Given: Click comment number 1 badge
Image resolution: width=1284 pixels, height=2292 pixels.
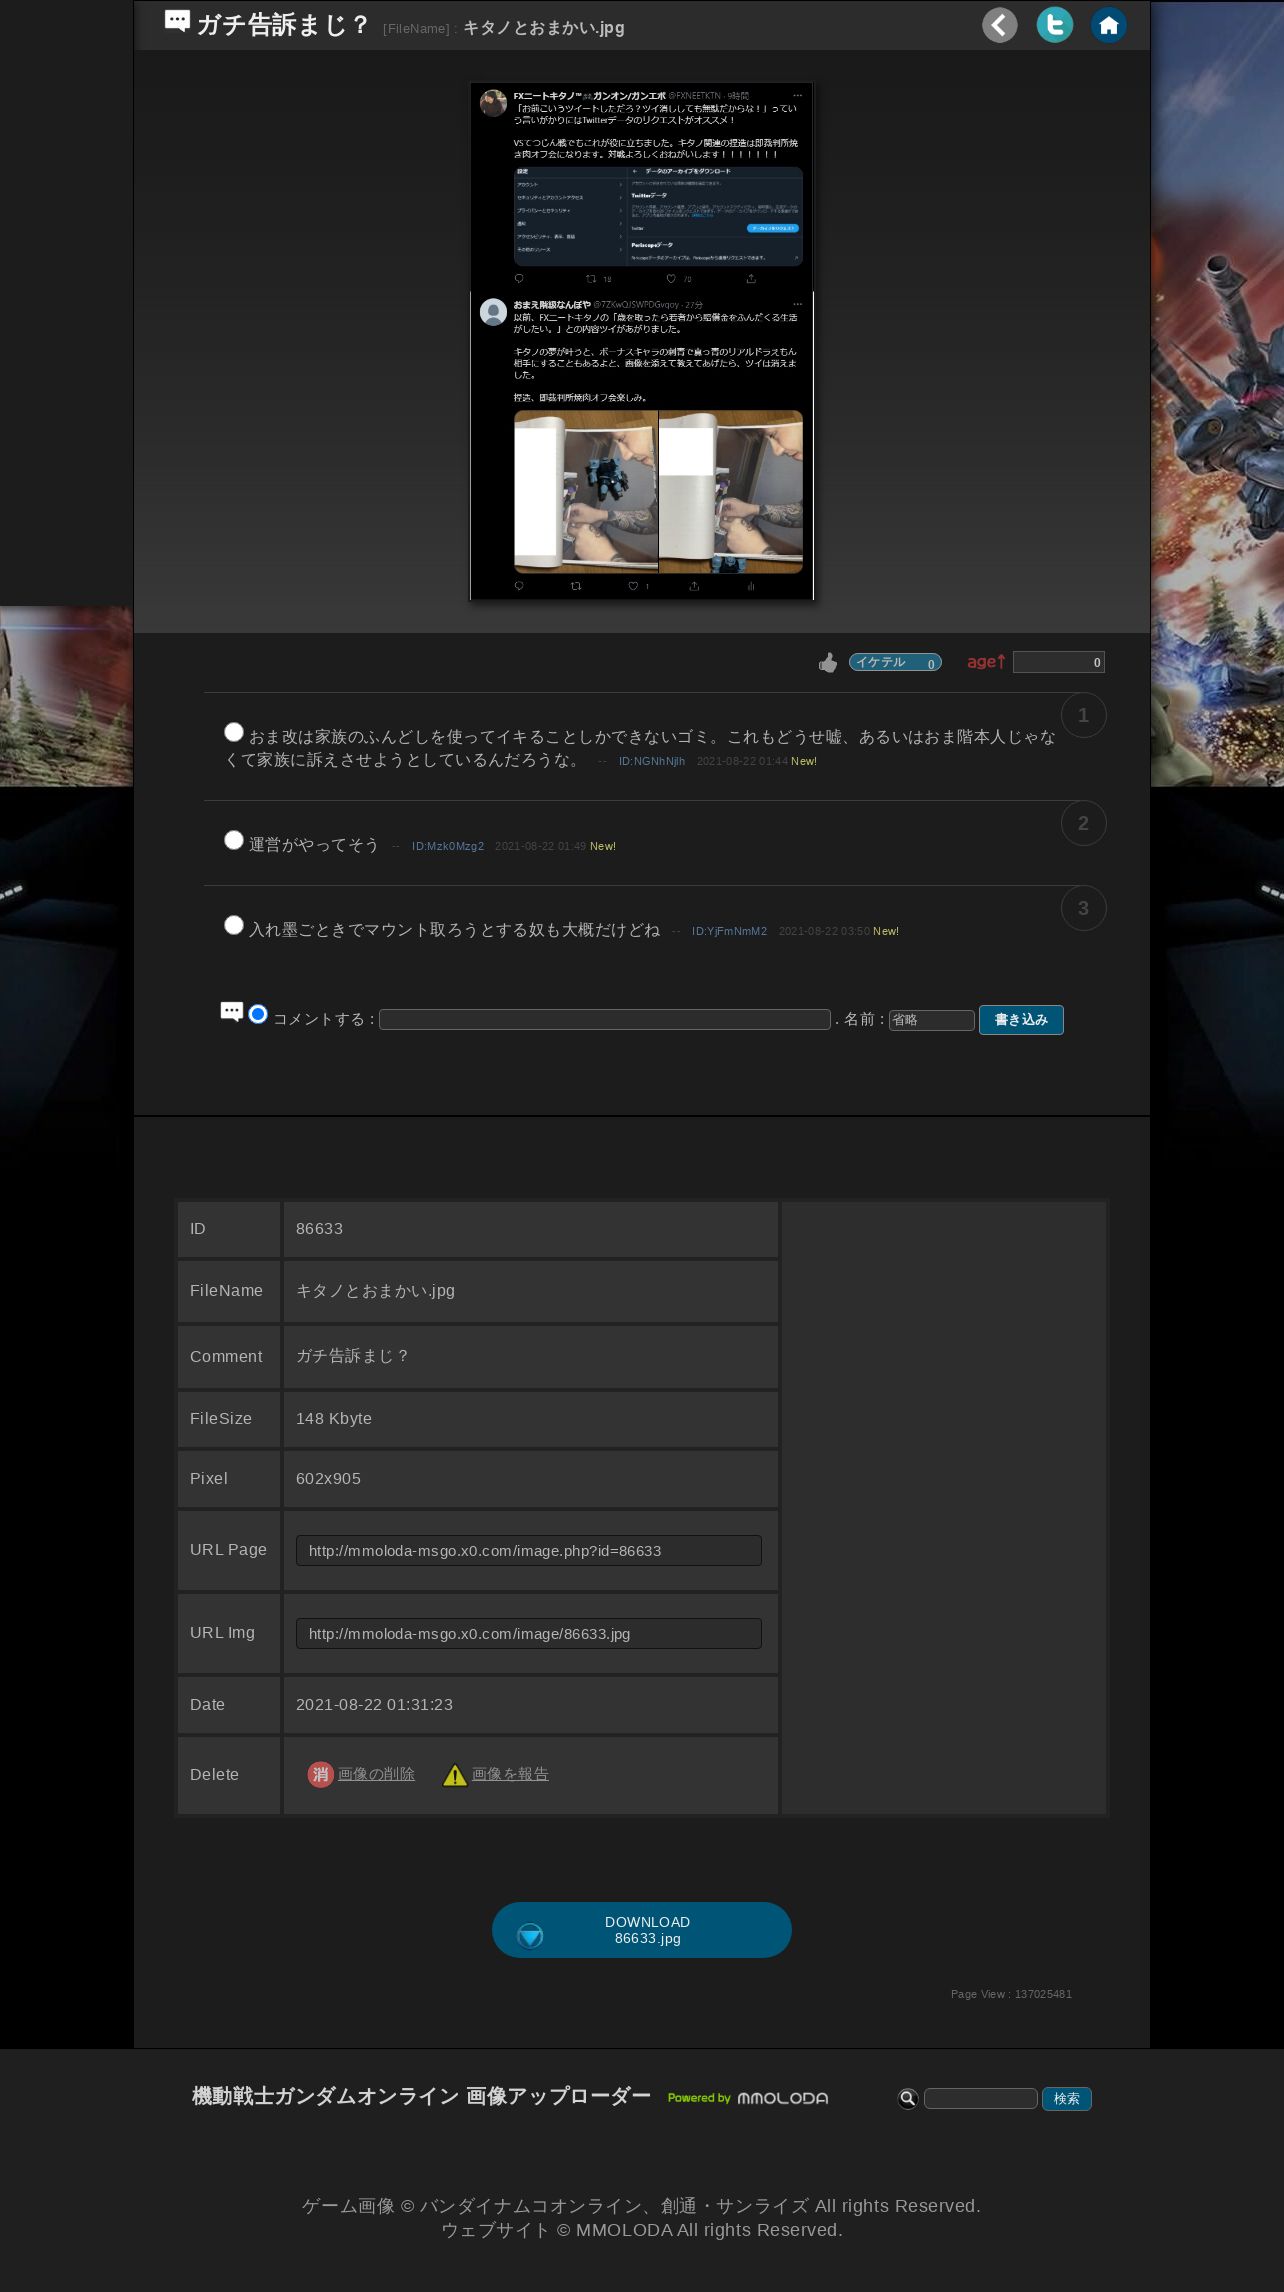Looking at the screenshot, I should coord(1083,715).
